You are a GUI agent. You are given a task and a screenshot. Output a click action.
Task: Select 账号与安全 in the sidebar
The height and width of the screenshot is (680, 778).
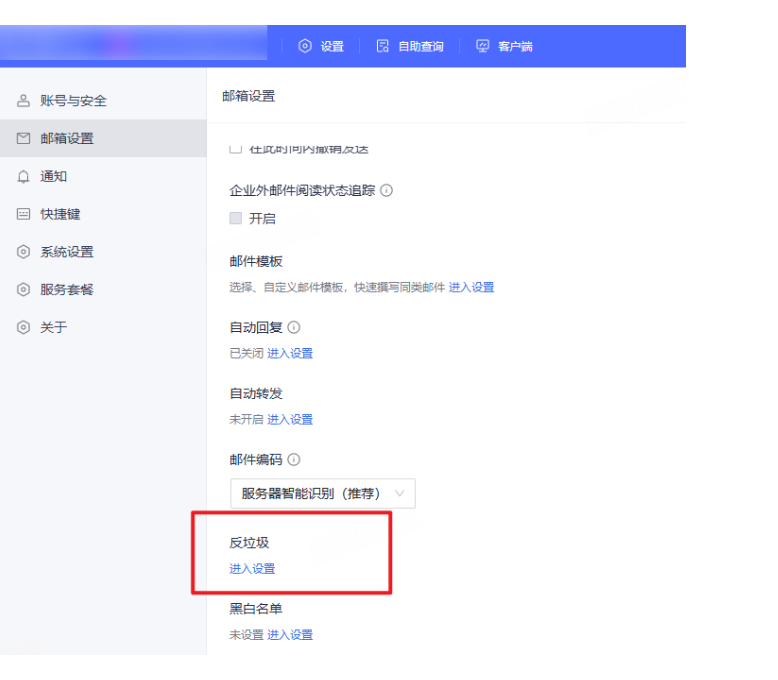[103, 100]
